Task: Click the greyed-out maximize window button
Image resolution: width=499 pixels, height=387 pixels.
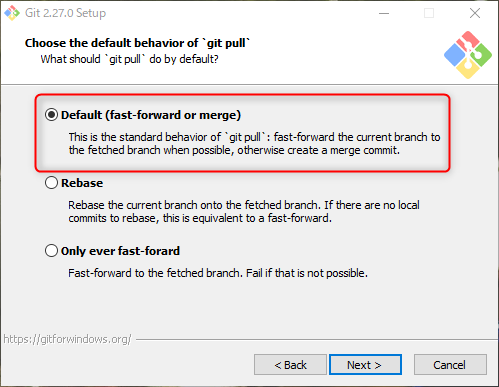Action: (429, 13)
